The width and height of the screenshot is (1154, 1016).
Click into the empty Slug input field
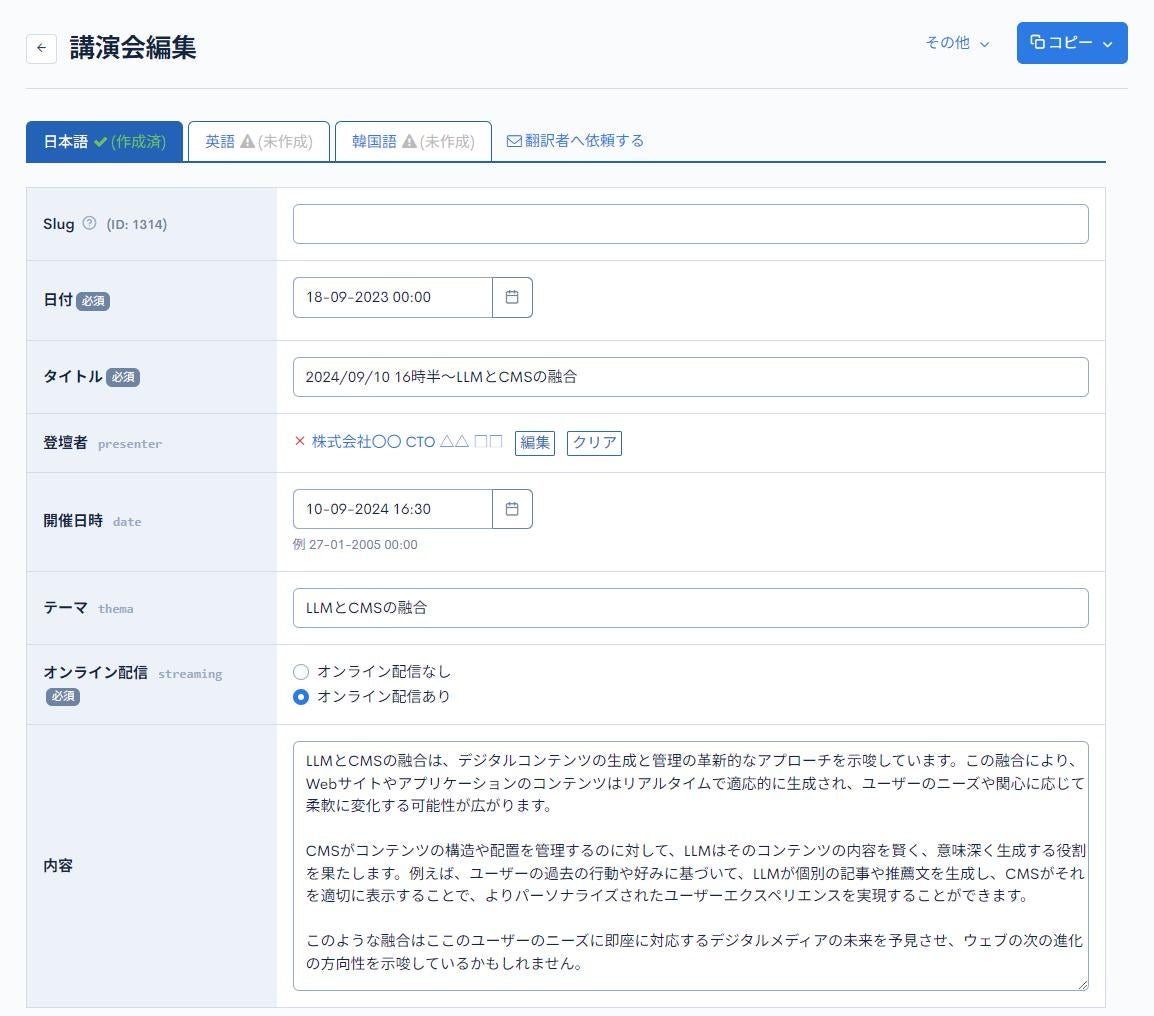(690, 224)
